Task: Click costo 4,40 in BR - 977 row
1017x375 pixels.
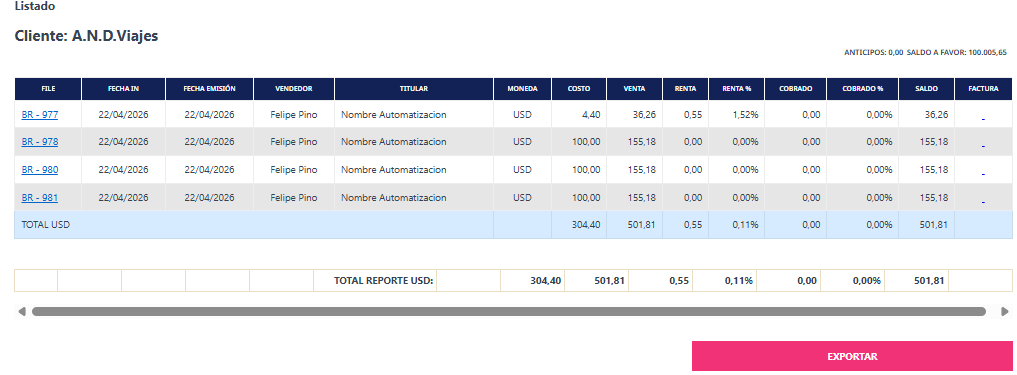Action: click(591, 115)
